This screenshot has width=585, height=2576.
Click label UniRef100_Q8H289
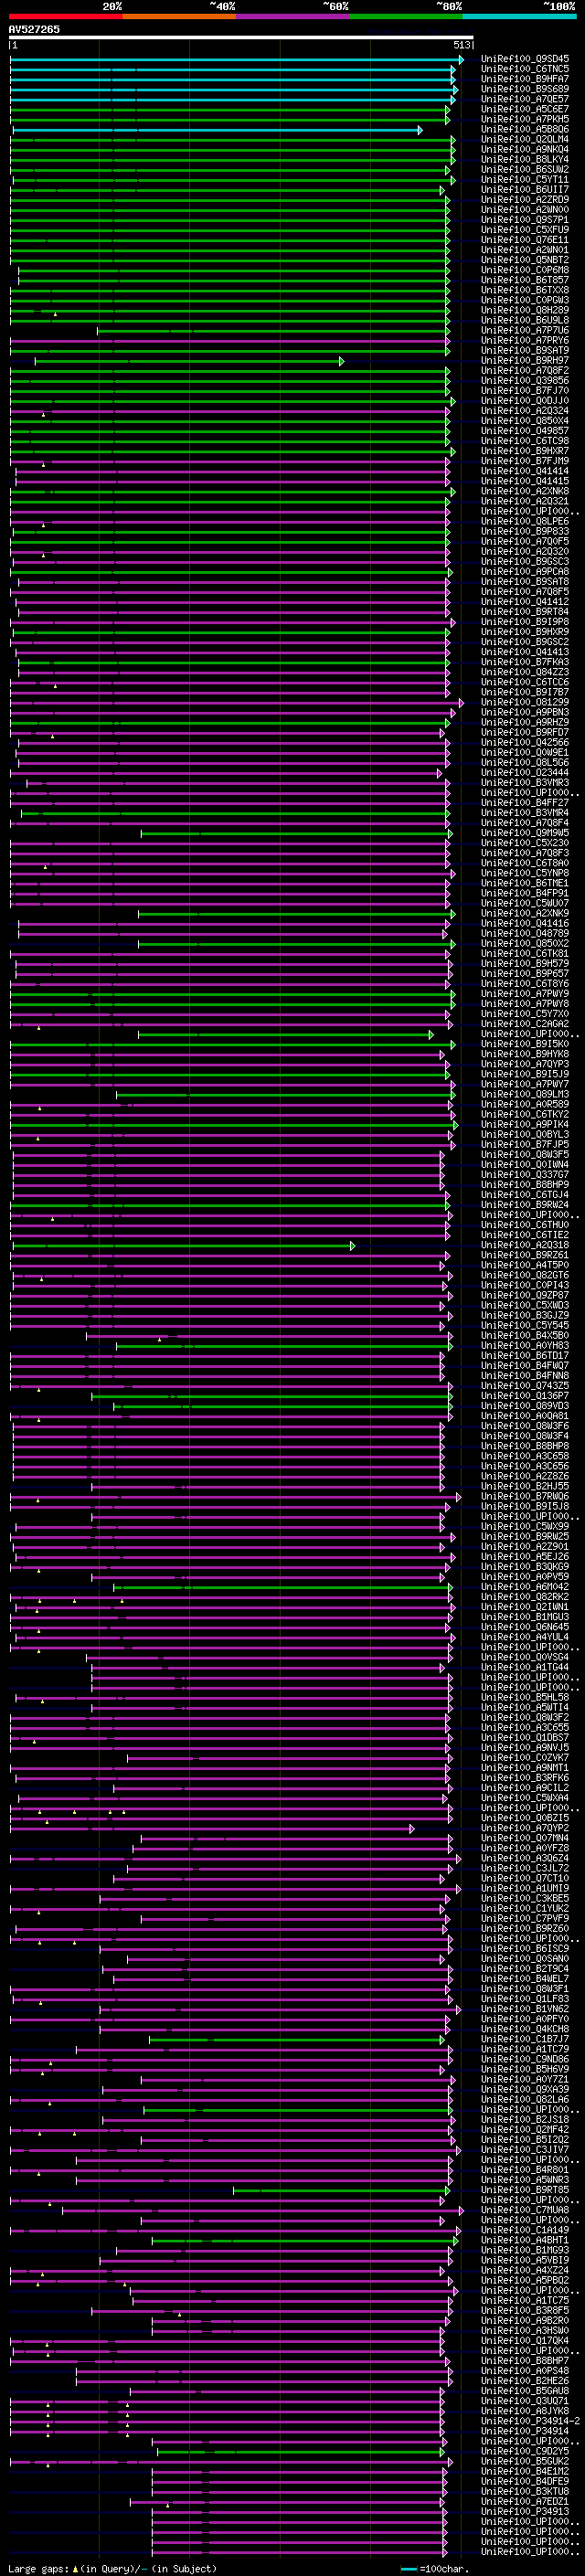point(525,310)
